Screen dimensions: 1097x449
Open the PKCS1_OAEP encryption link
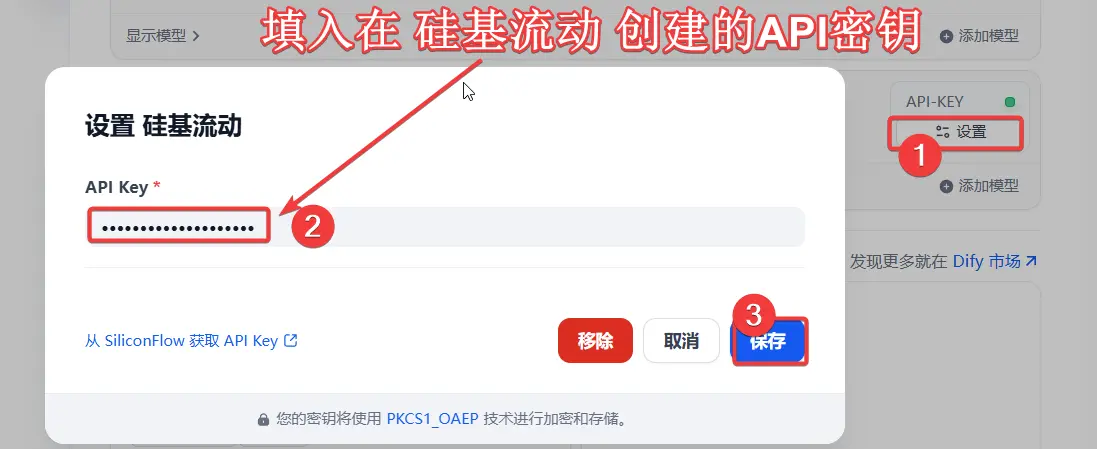[432, 420]
